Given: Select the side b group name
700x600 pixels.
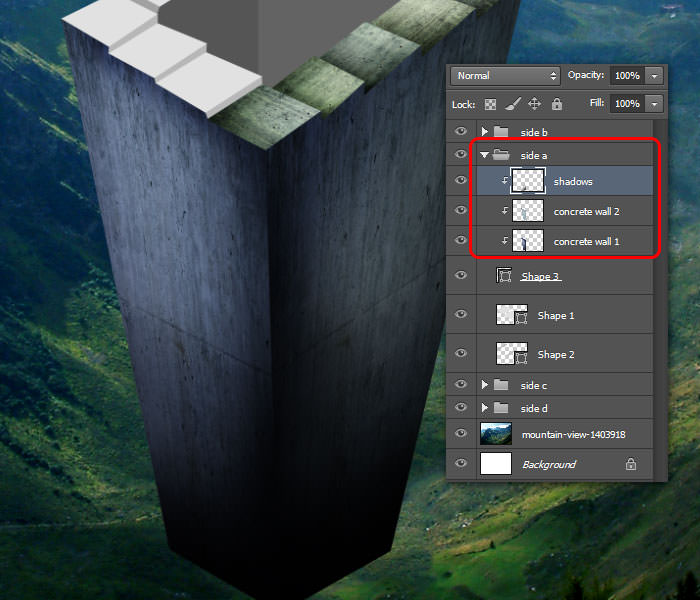Looking at the screenshot, I should pyautogui.click(x=534, y=132).
